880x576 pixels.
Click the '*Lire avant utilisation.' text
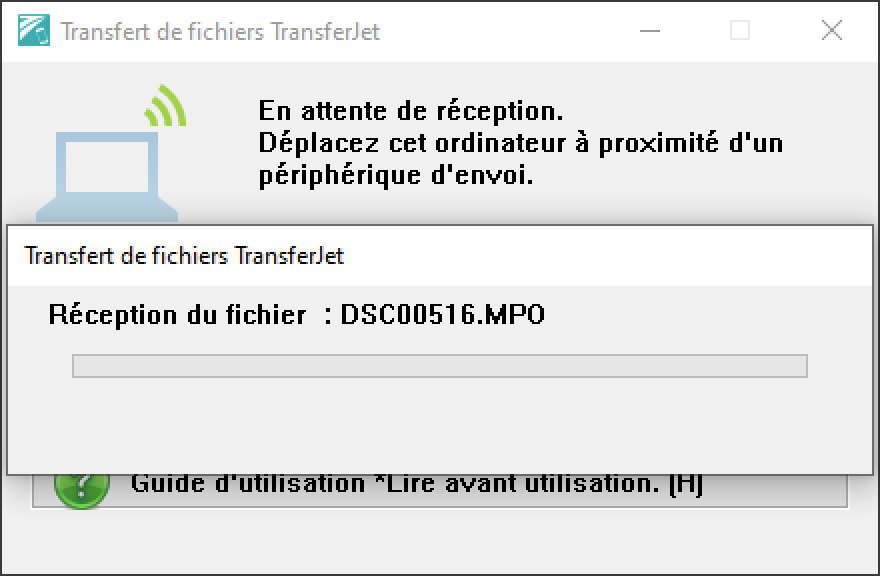pos(517,485)
